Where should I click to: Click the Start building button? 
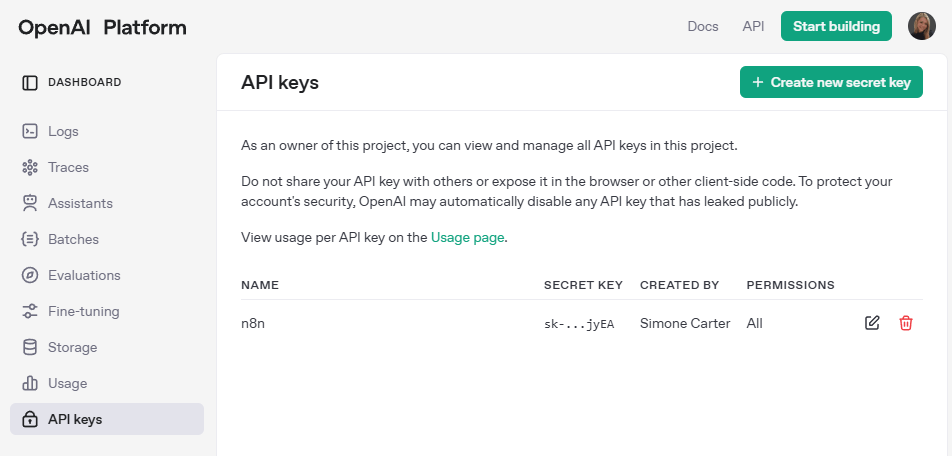(x=836, y=27)
